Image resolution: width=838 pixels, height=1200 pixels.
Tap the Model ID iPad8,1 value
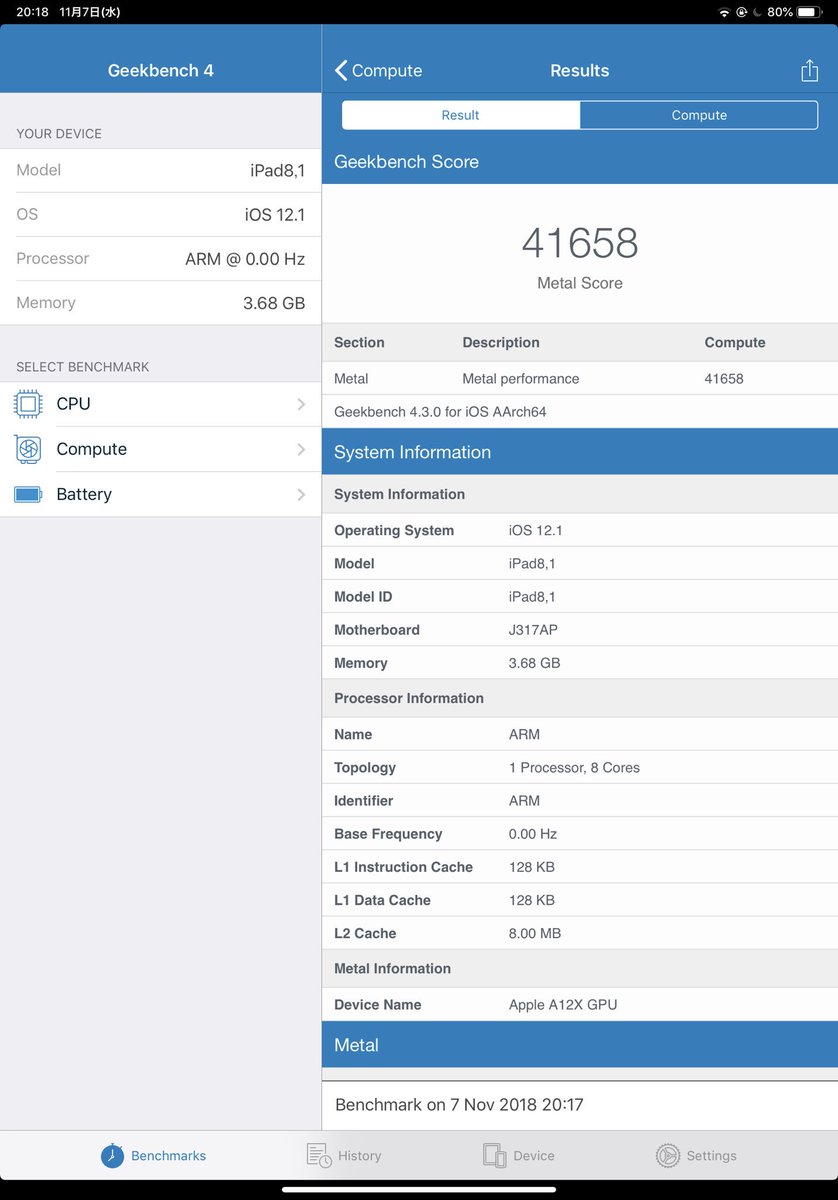[x=532, y=597]
